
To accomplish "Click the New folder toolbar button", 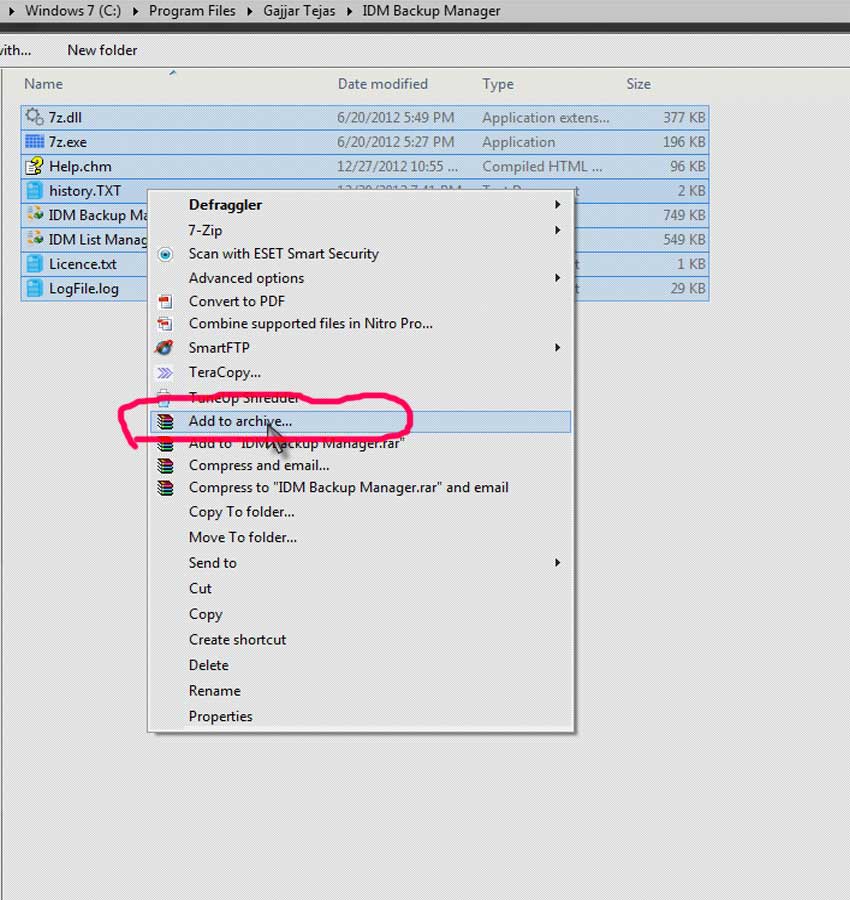I will tap(102, 51).
